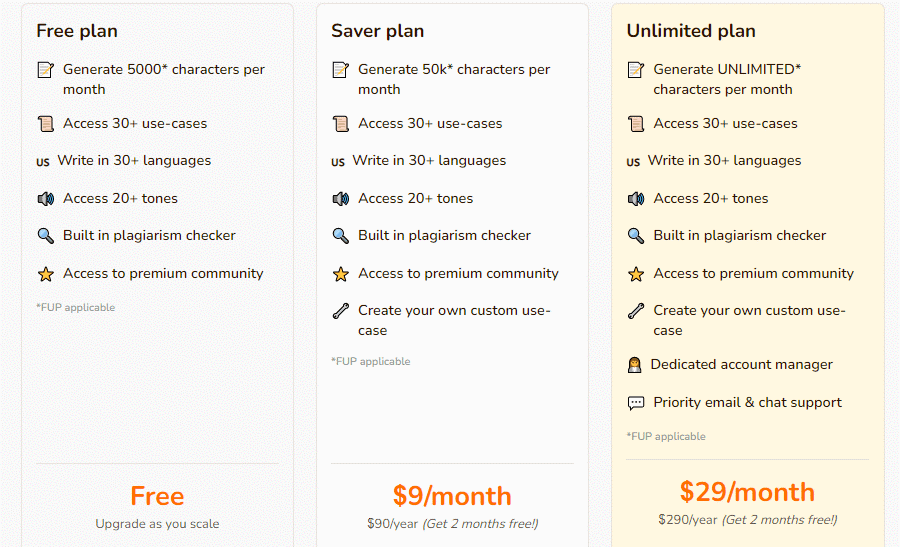Click the orange Free price label

tap(157, 496)
